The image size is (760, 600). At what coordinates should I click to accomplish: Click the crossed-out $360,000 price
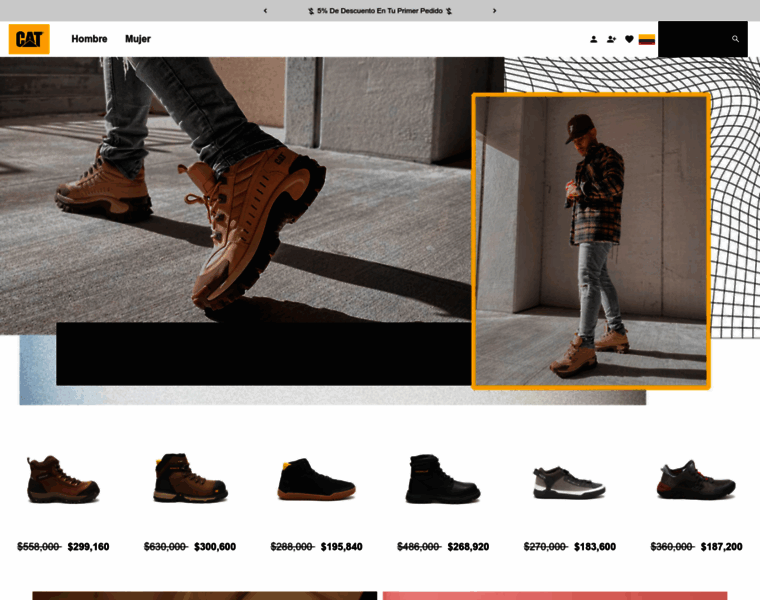click(672, 547)
